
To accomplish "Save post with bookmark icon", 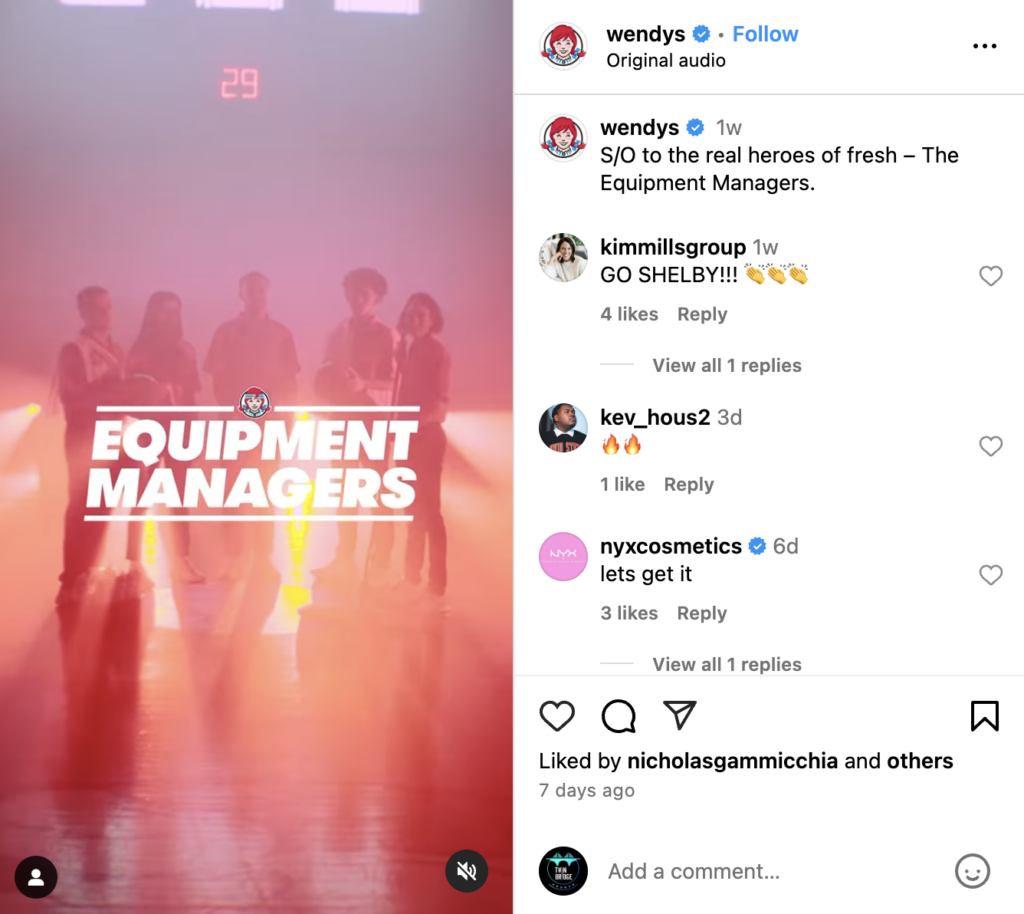I will (x=984, y=716).
